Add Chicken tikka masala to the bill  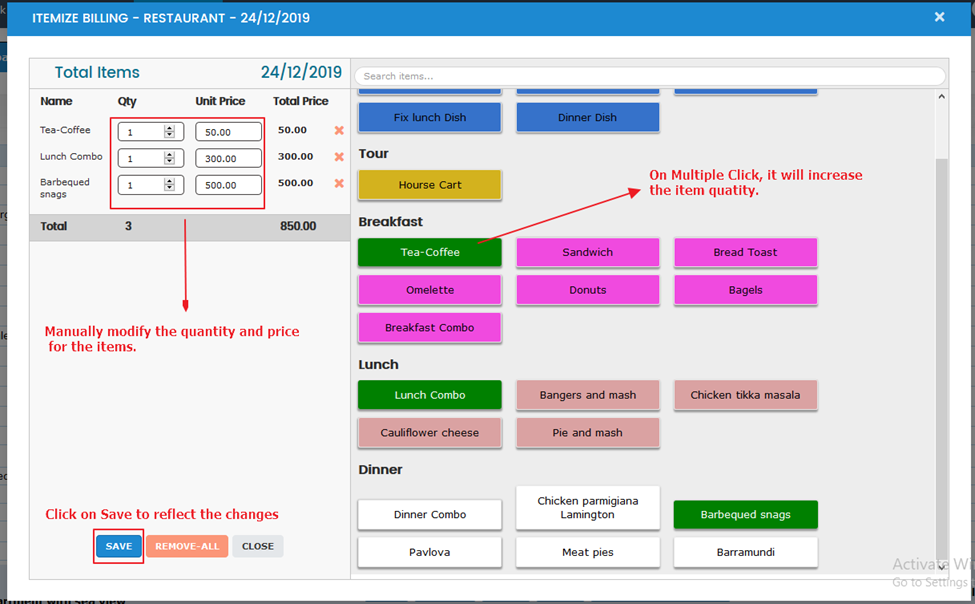pyautogui.click(x=745, y=395)
